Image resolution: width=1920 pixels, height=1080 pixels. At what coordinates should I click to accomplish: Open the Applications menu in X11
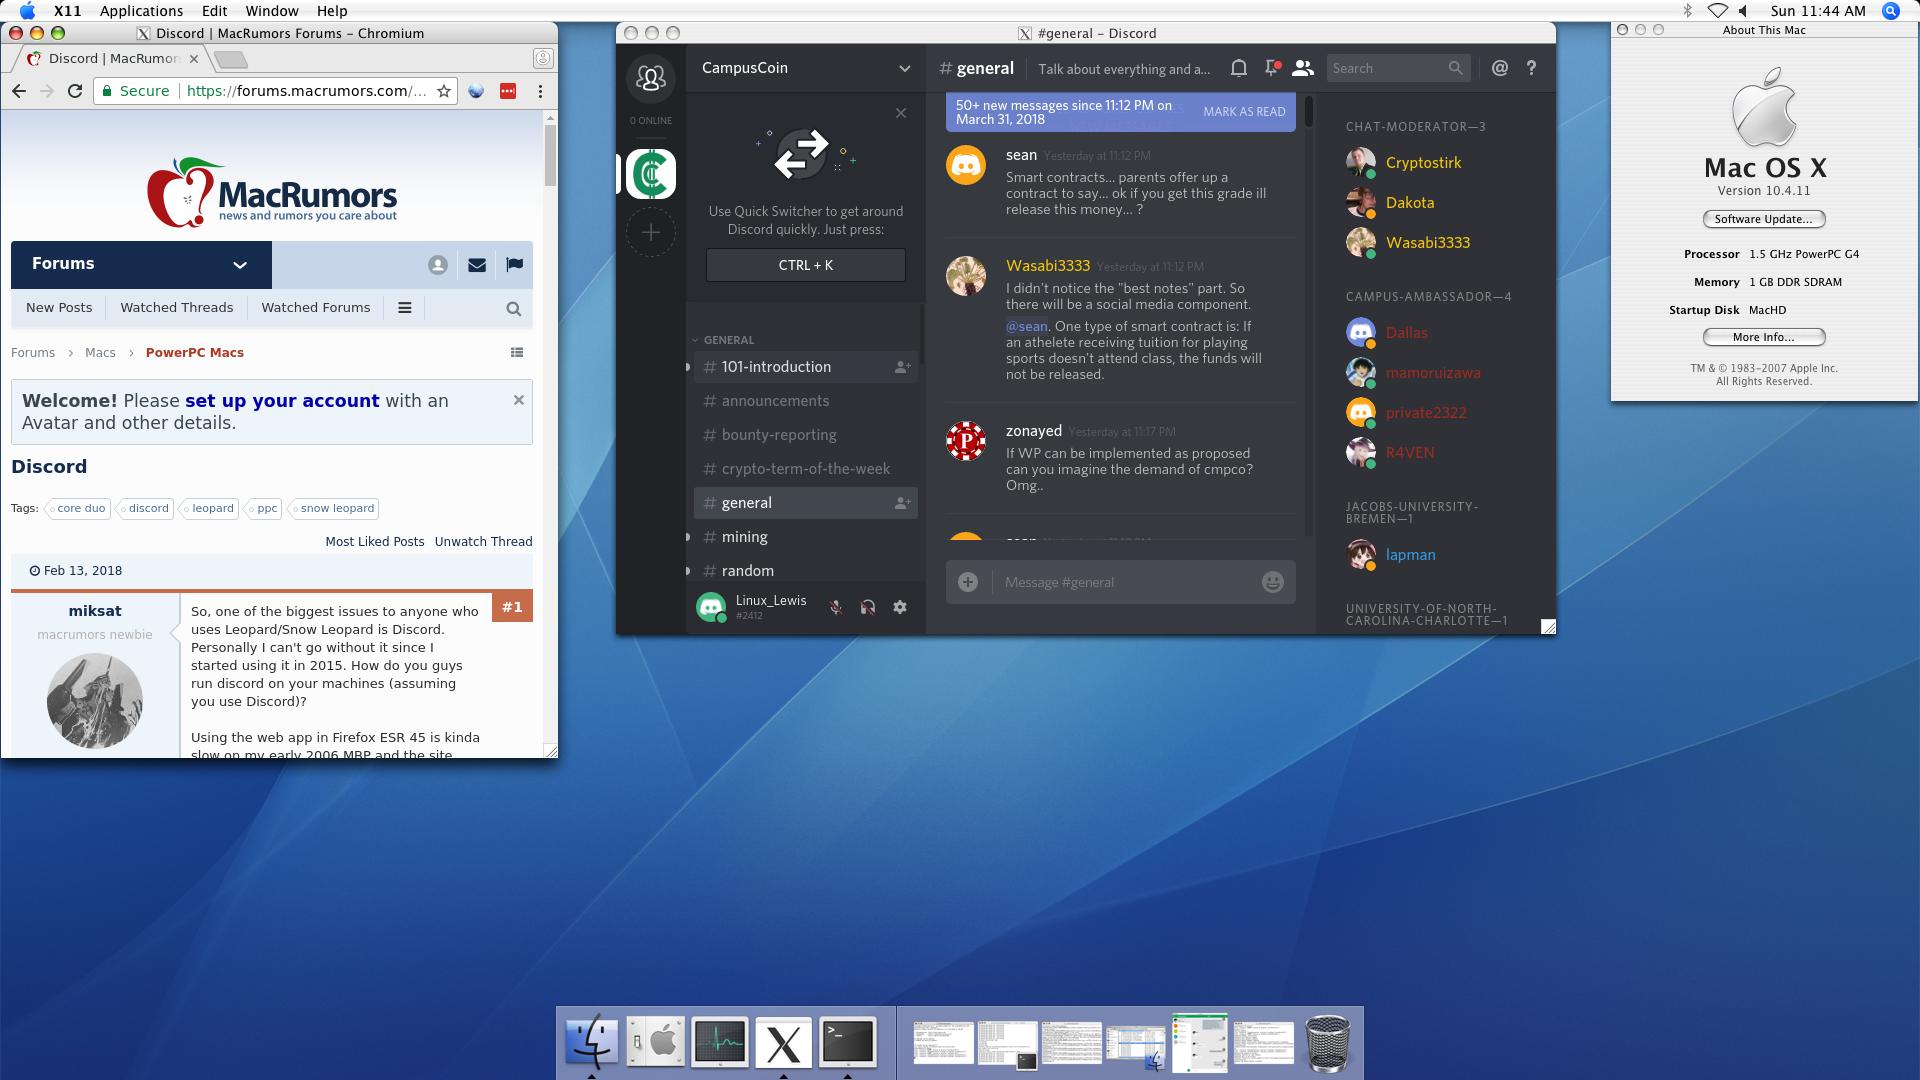[141, 11]
